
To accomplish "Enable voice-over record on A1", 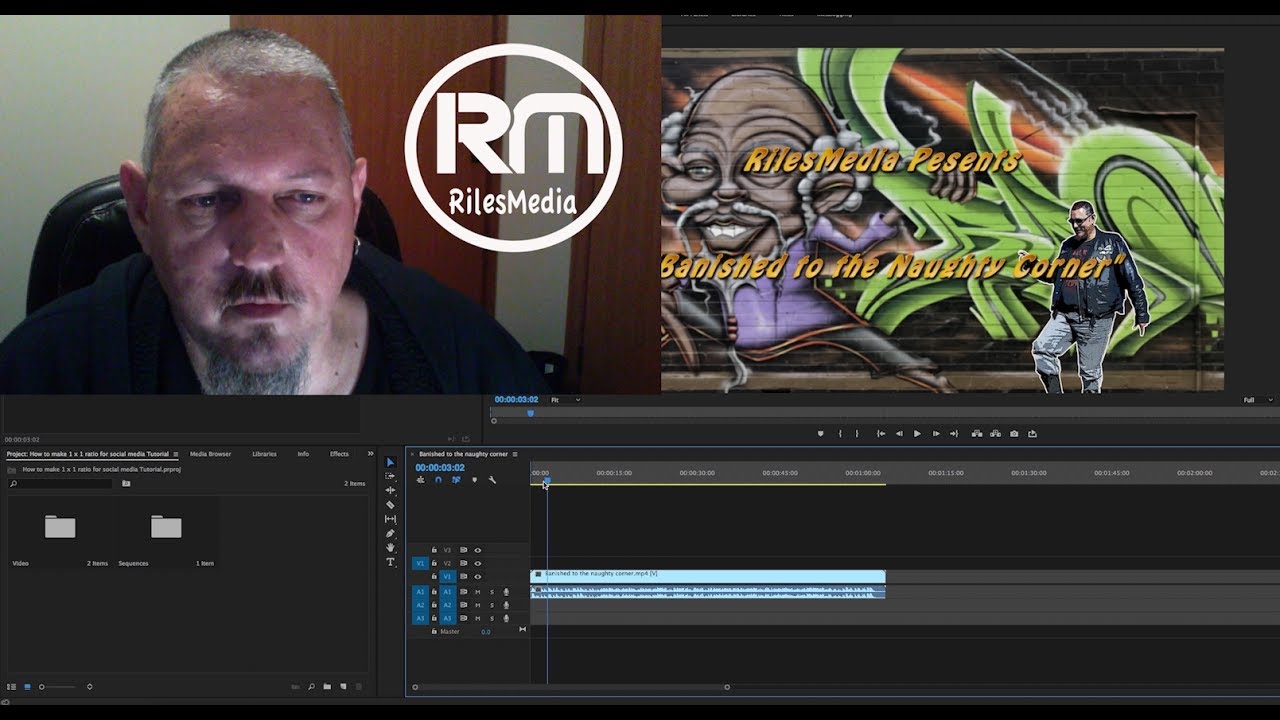I will 506,592.
